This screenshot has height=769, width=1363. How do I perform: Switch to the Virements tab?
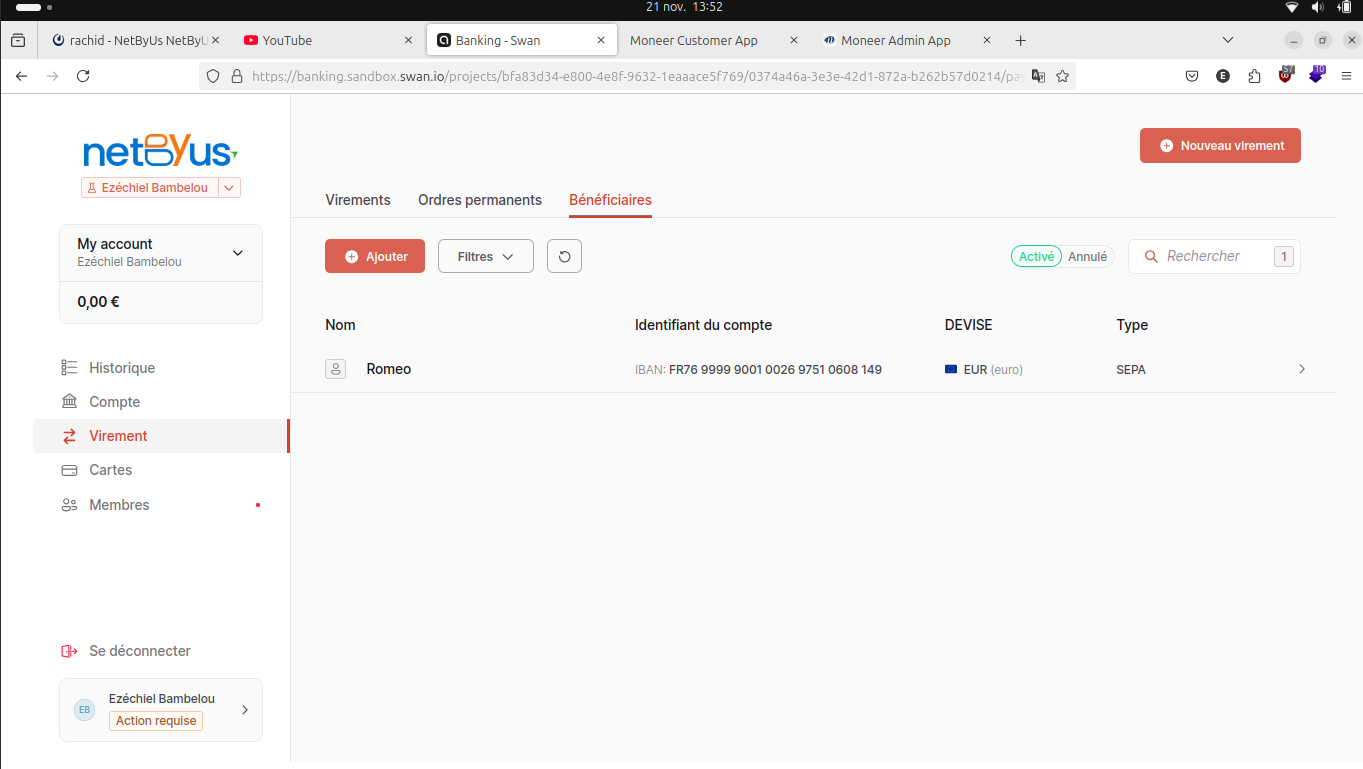(358, 200)
